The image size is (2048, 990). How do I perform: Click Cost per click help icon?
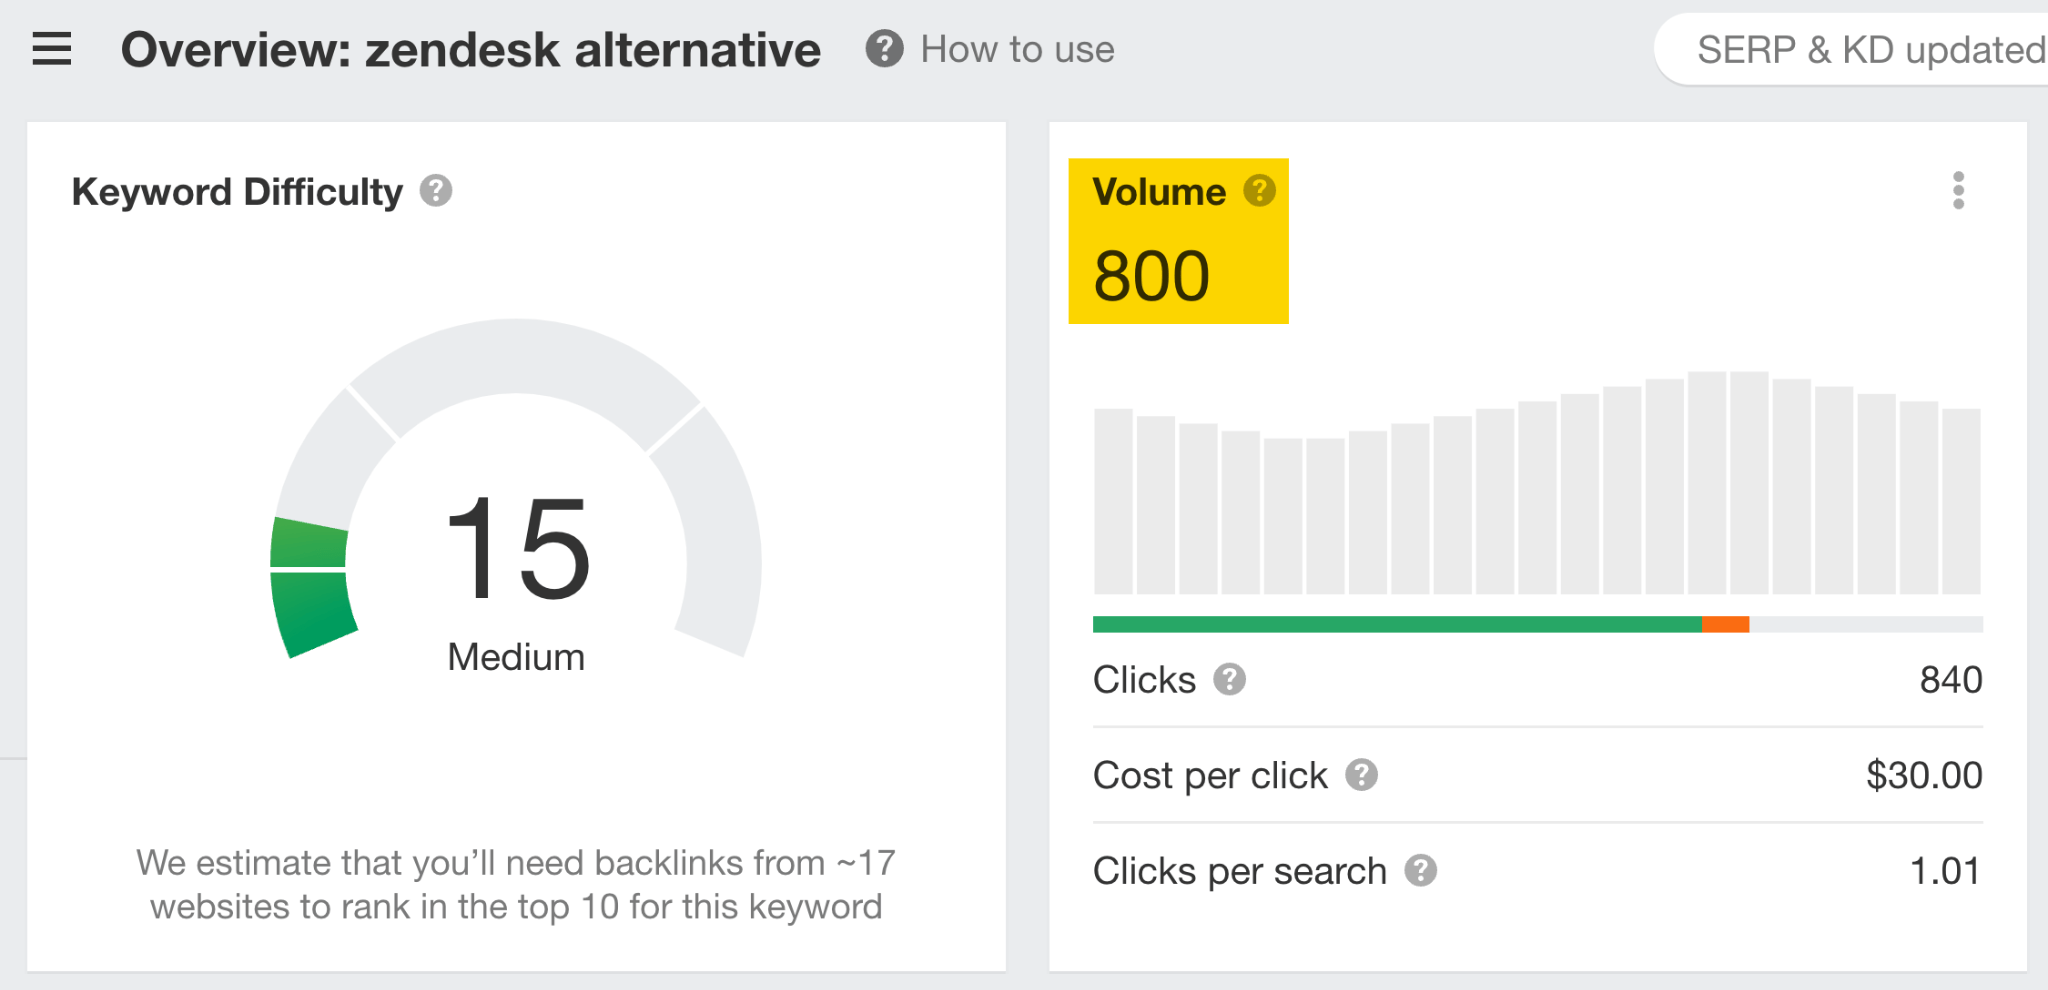[1361, 775]
